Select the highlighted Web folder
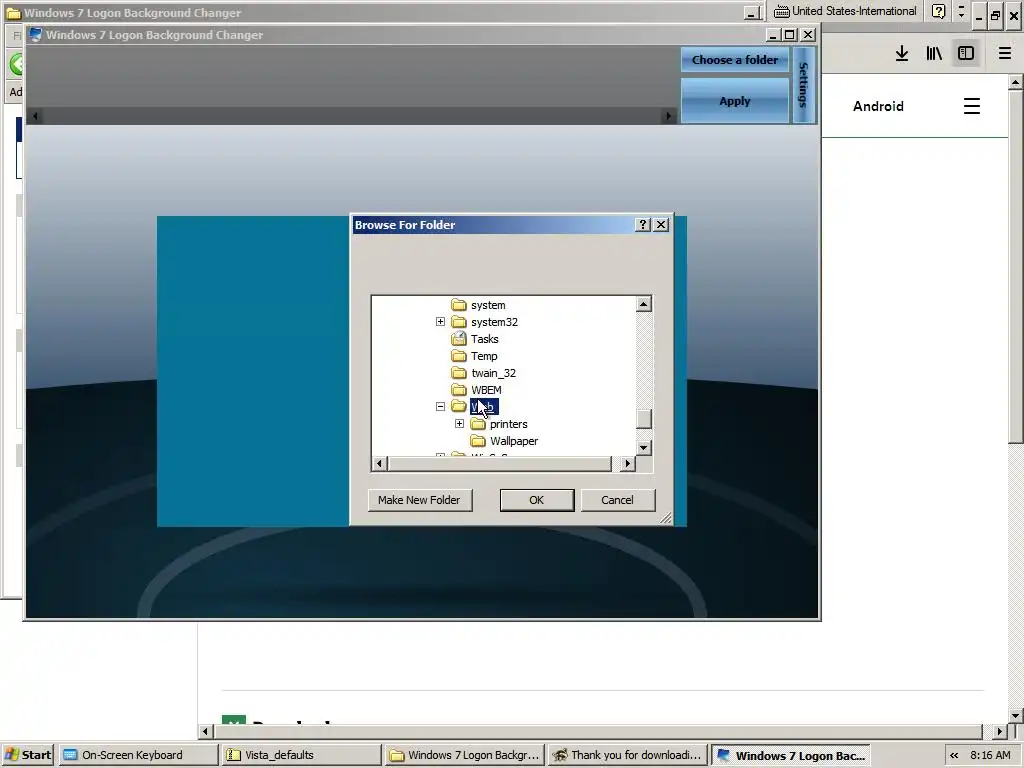The width and height of the screenshot is (1024, 768). tap(484, 407)
